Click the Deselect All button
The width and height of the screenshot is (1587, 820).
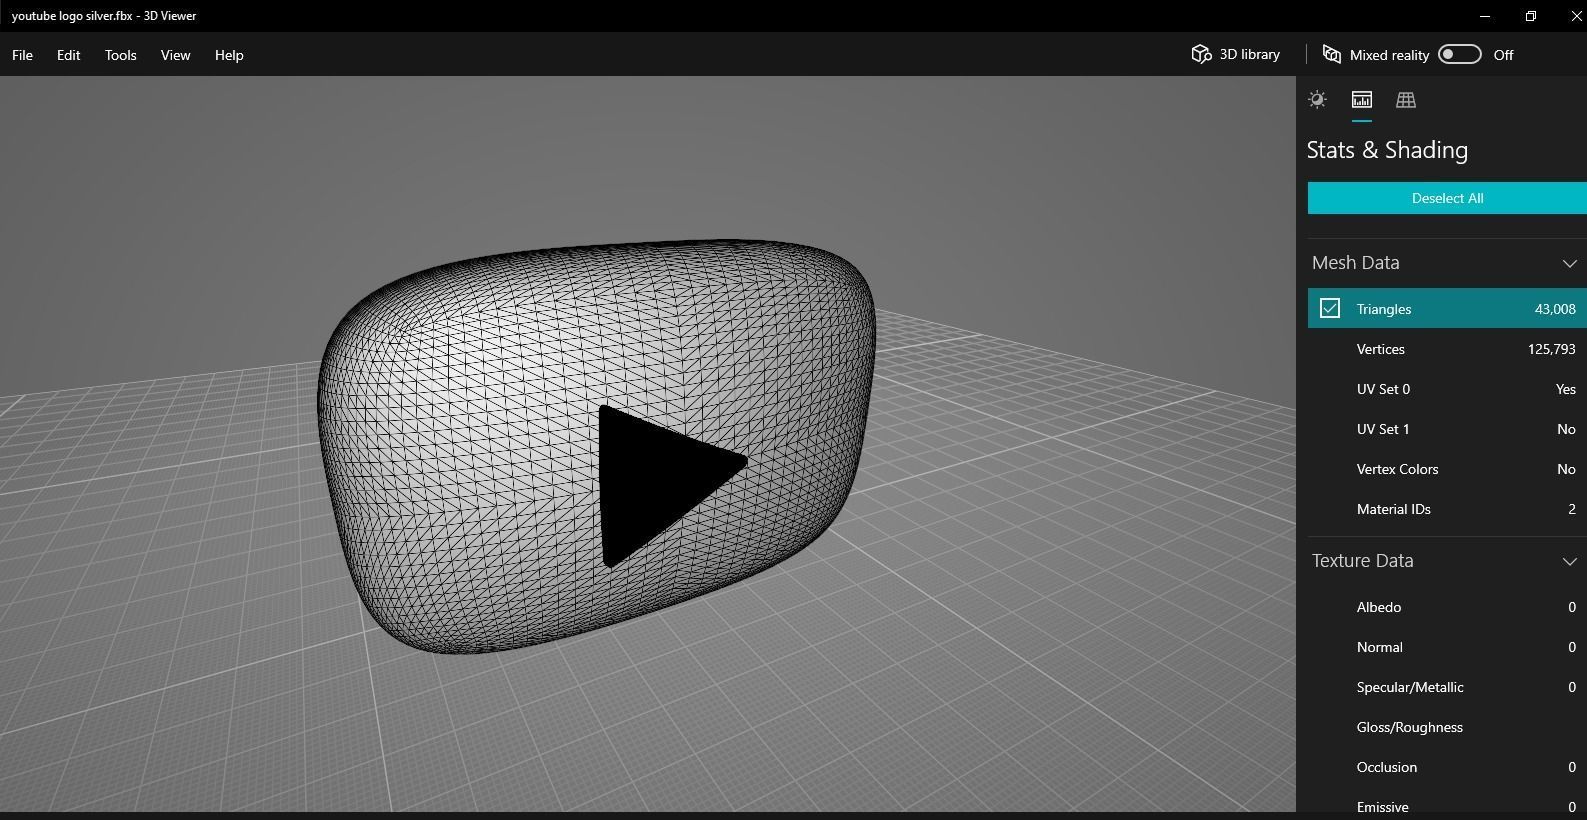point(1447,198)
